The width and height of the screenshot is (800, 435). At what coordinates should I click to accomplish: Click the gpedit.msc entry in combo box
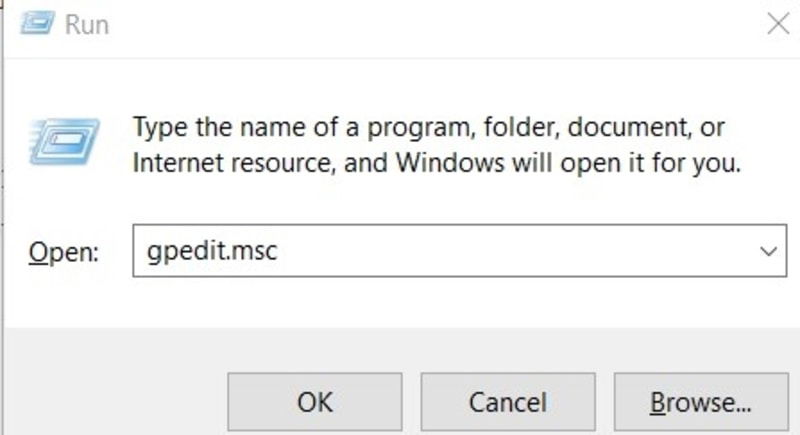[212, 251]
